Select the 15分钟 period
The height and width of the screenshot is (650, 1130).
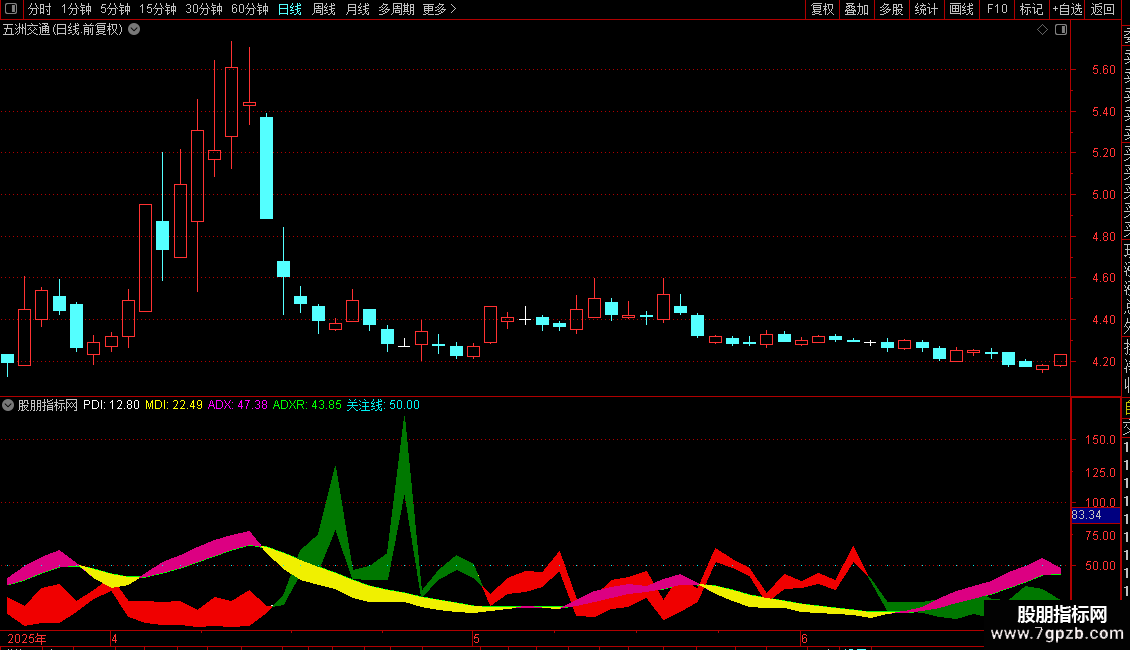tap(157, 9)
